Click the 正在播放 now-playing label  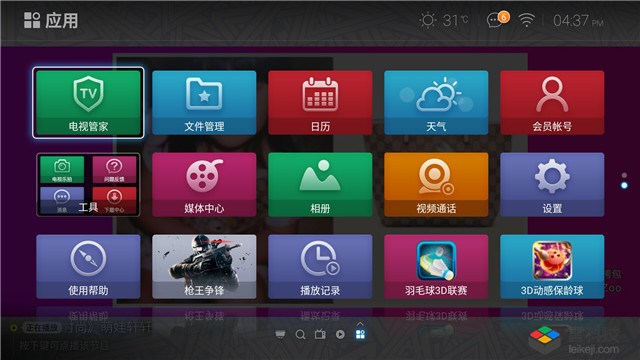tap(42, 328)
